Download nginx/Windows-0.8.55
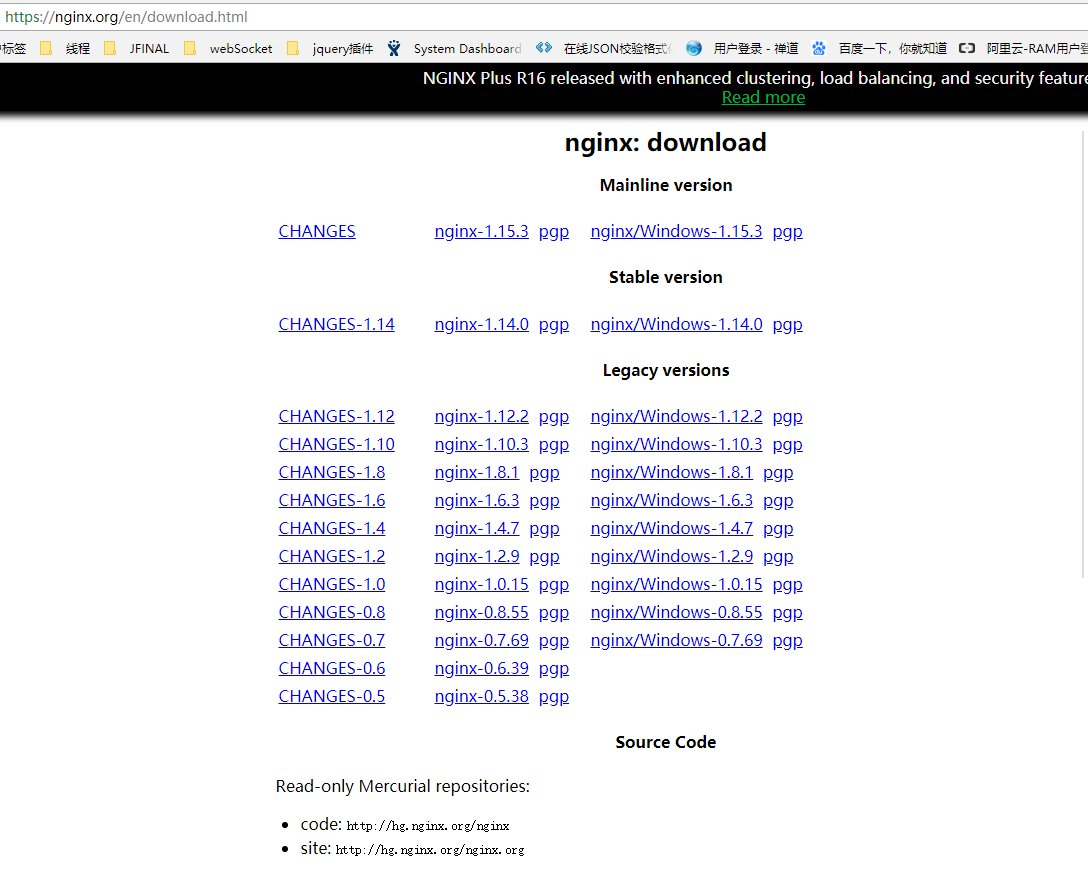Image resolution: width=1088 pixels, height=877 pixels. (x=677, y=613)
